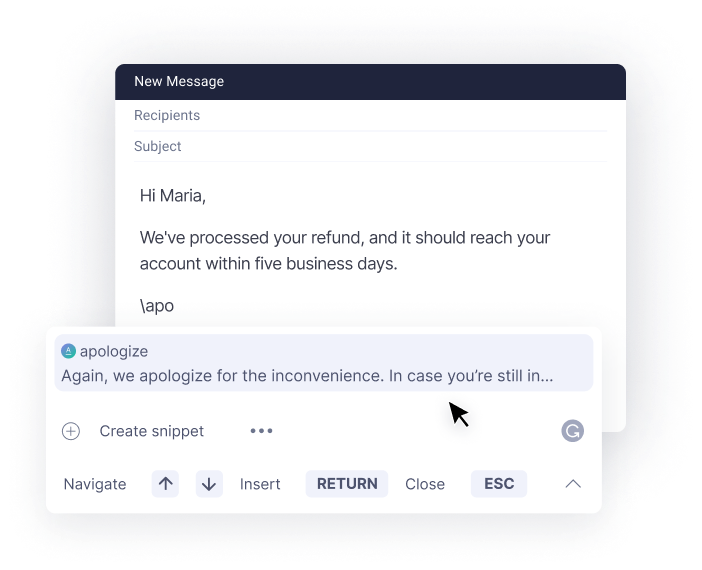Select the apologize snippet suggestion
The width and height of the screenshot is (702, 570).
[x=324, y=363]
